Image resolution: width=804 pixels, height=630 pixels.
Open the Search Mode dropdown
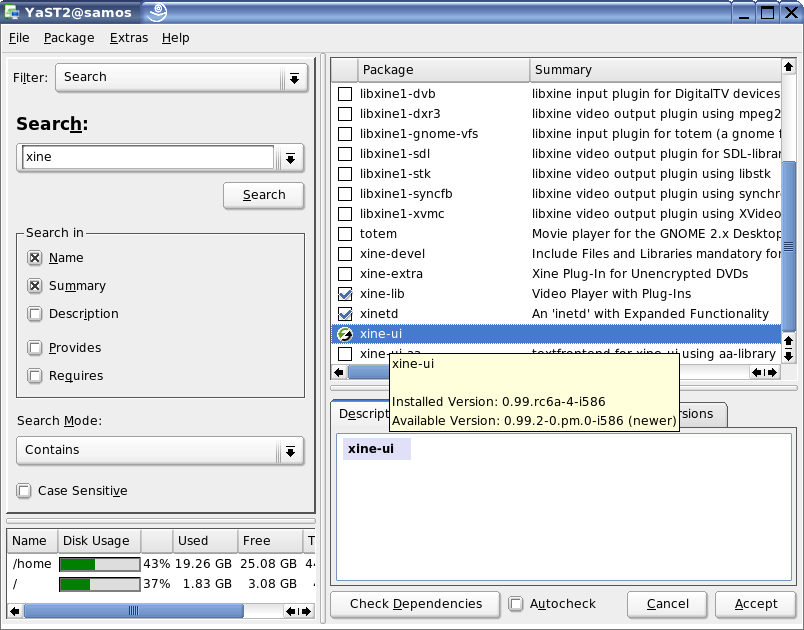160,451
